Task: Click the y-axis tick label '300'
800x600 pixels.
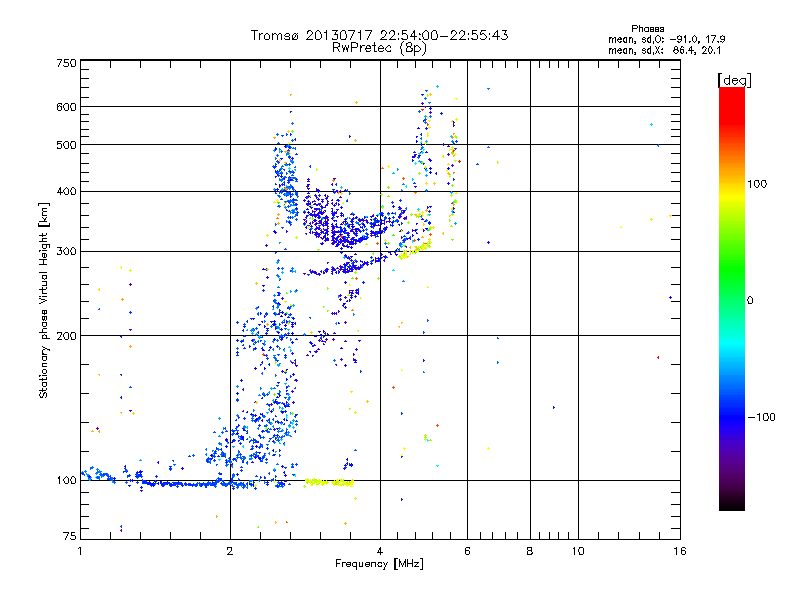Action: pos(66,251)
